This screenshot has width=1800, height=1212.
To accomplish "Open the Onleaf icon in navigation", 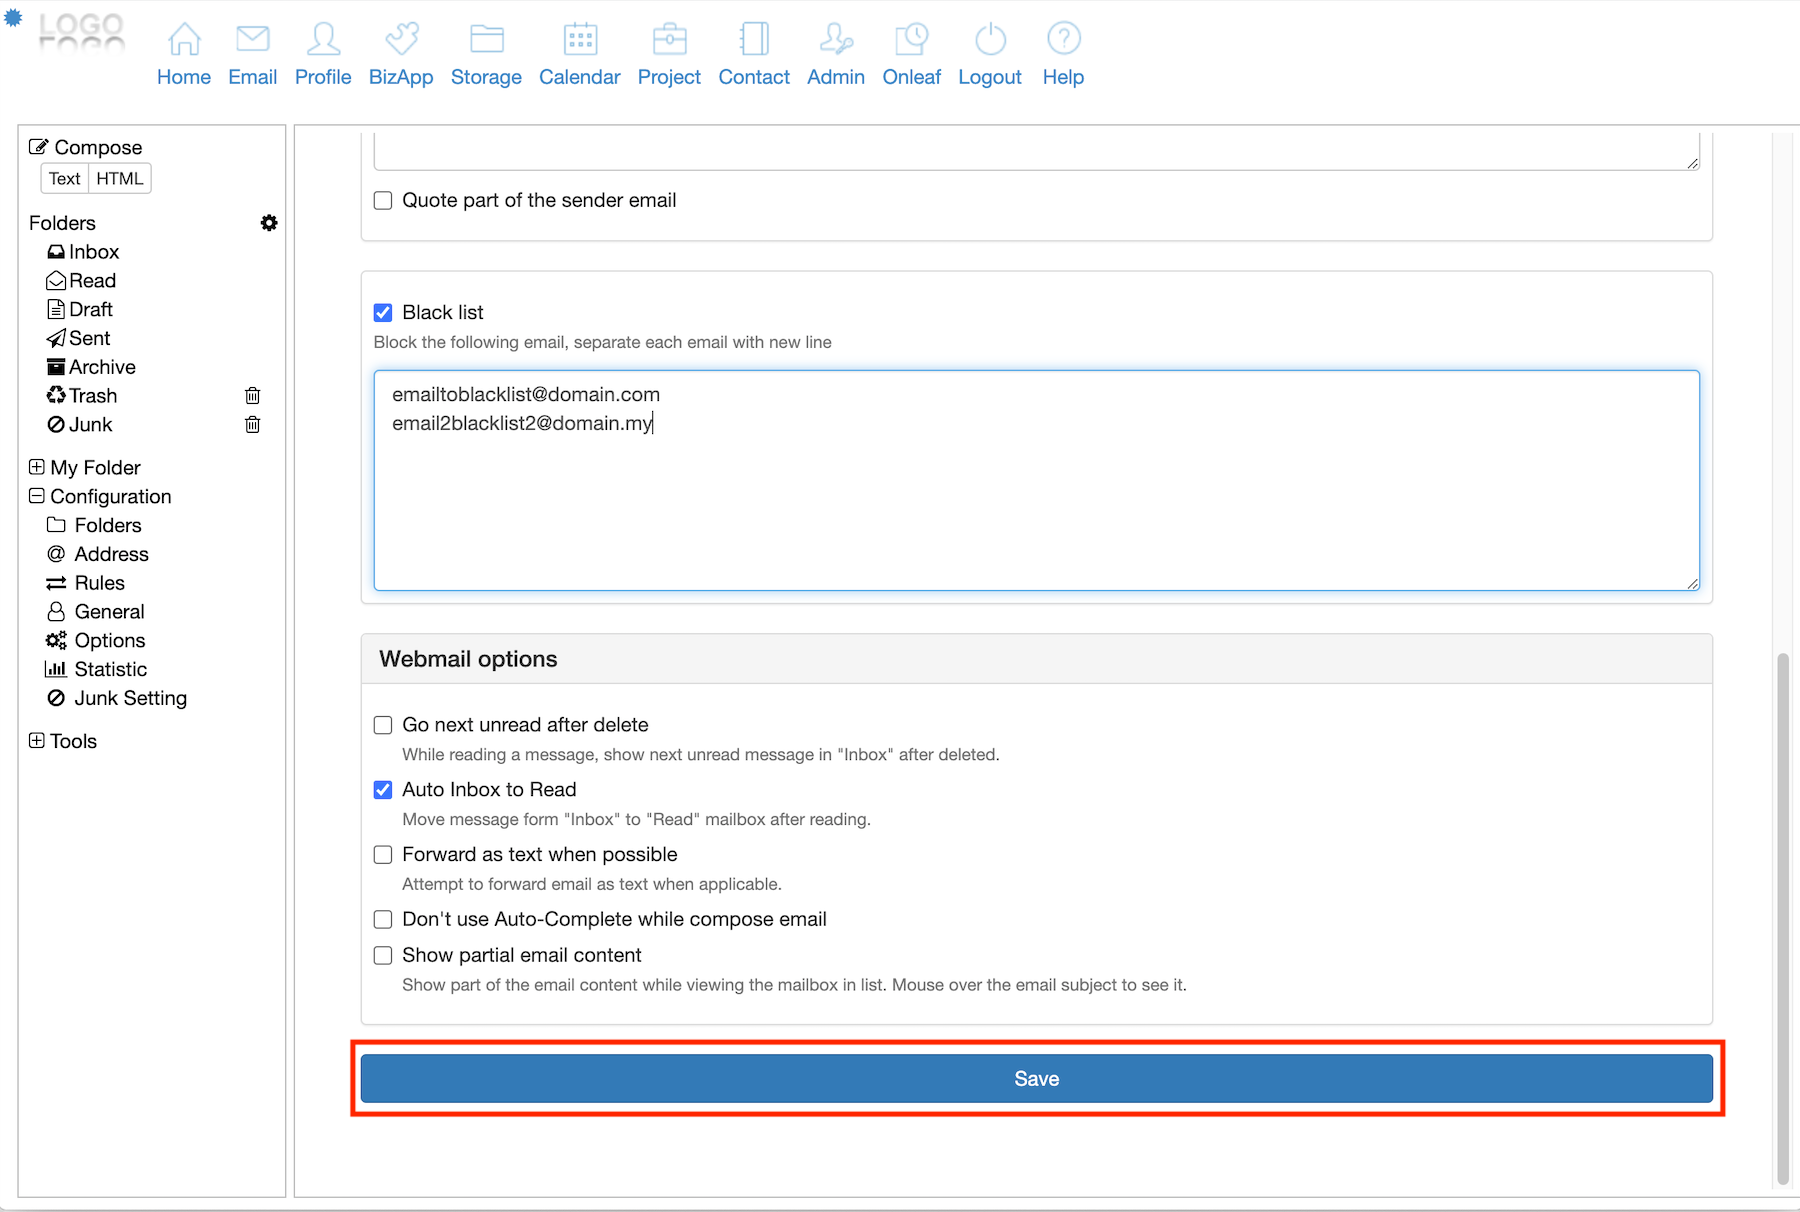I will click(911, 40).
